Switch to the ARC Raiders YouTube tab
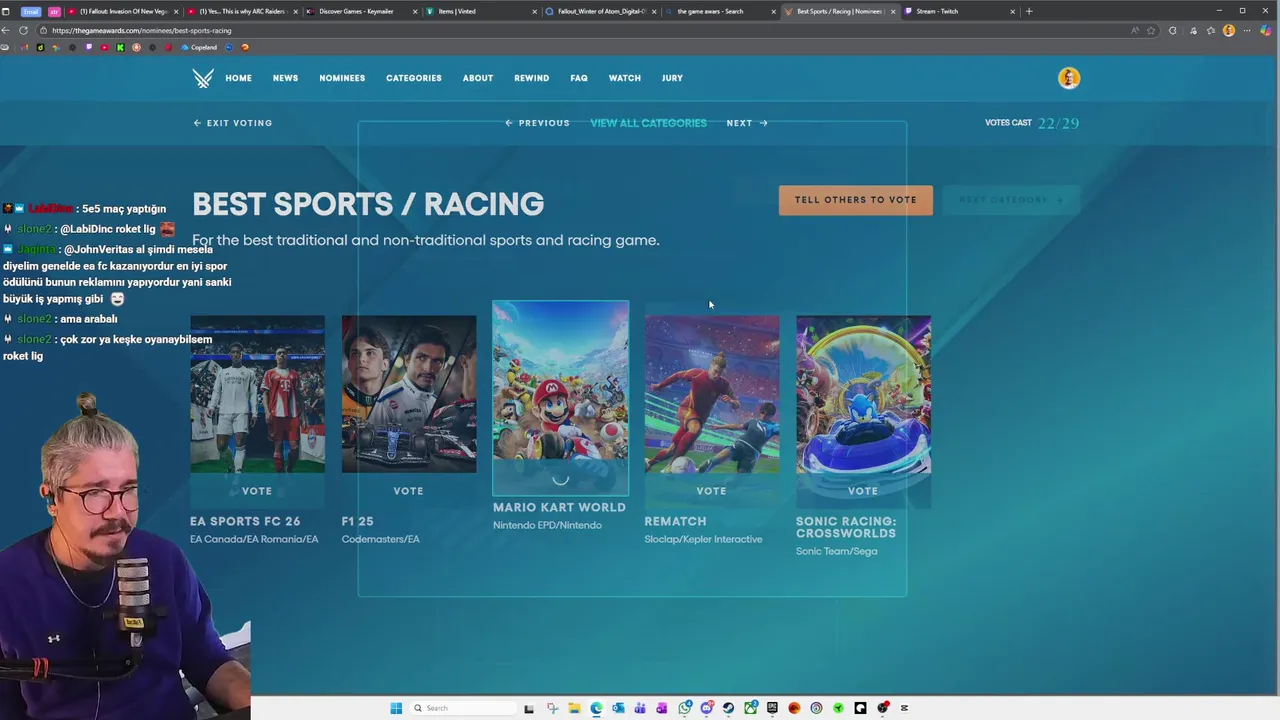1280x720 pixels. click(241, 11)
